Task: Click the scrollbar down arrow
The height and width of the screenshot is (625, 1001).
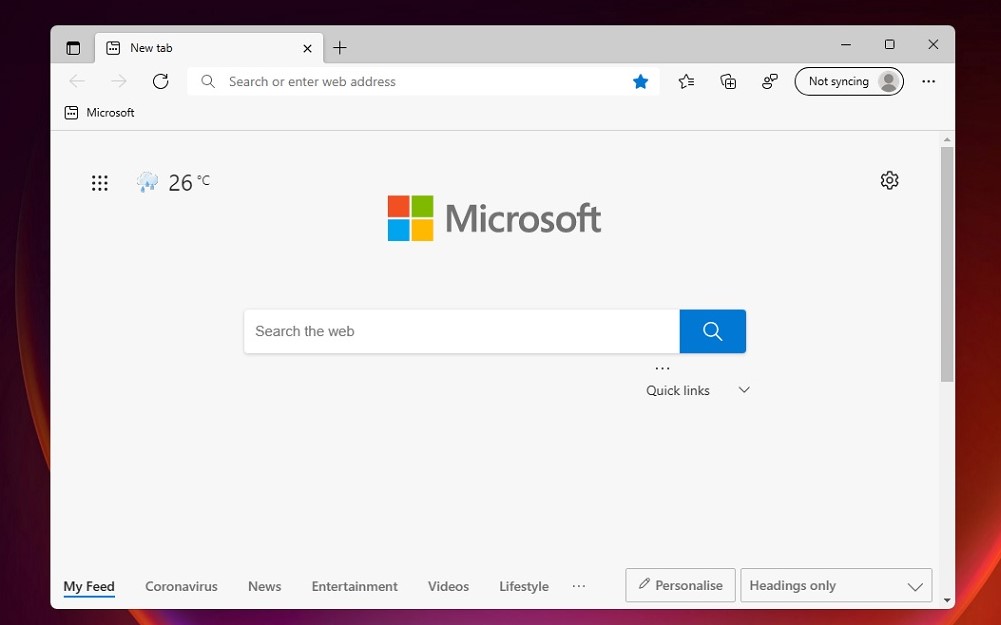Action: 947,600
